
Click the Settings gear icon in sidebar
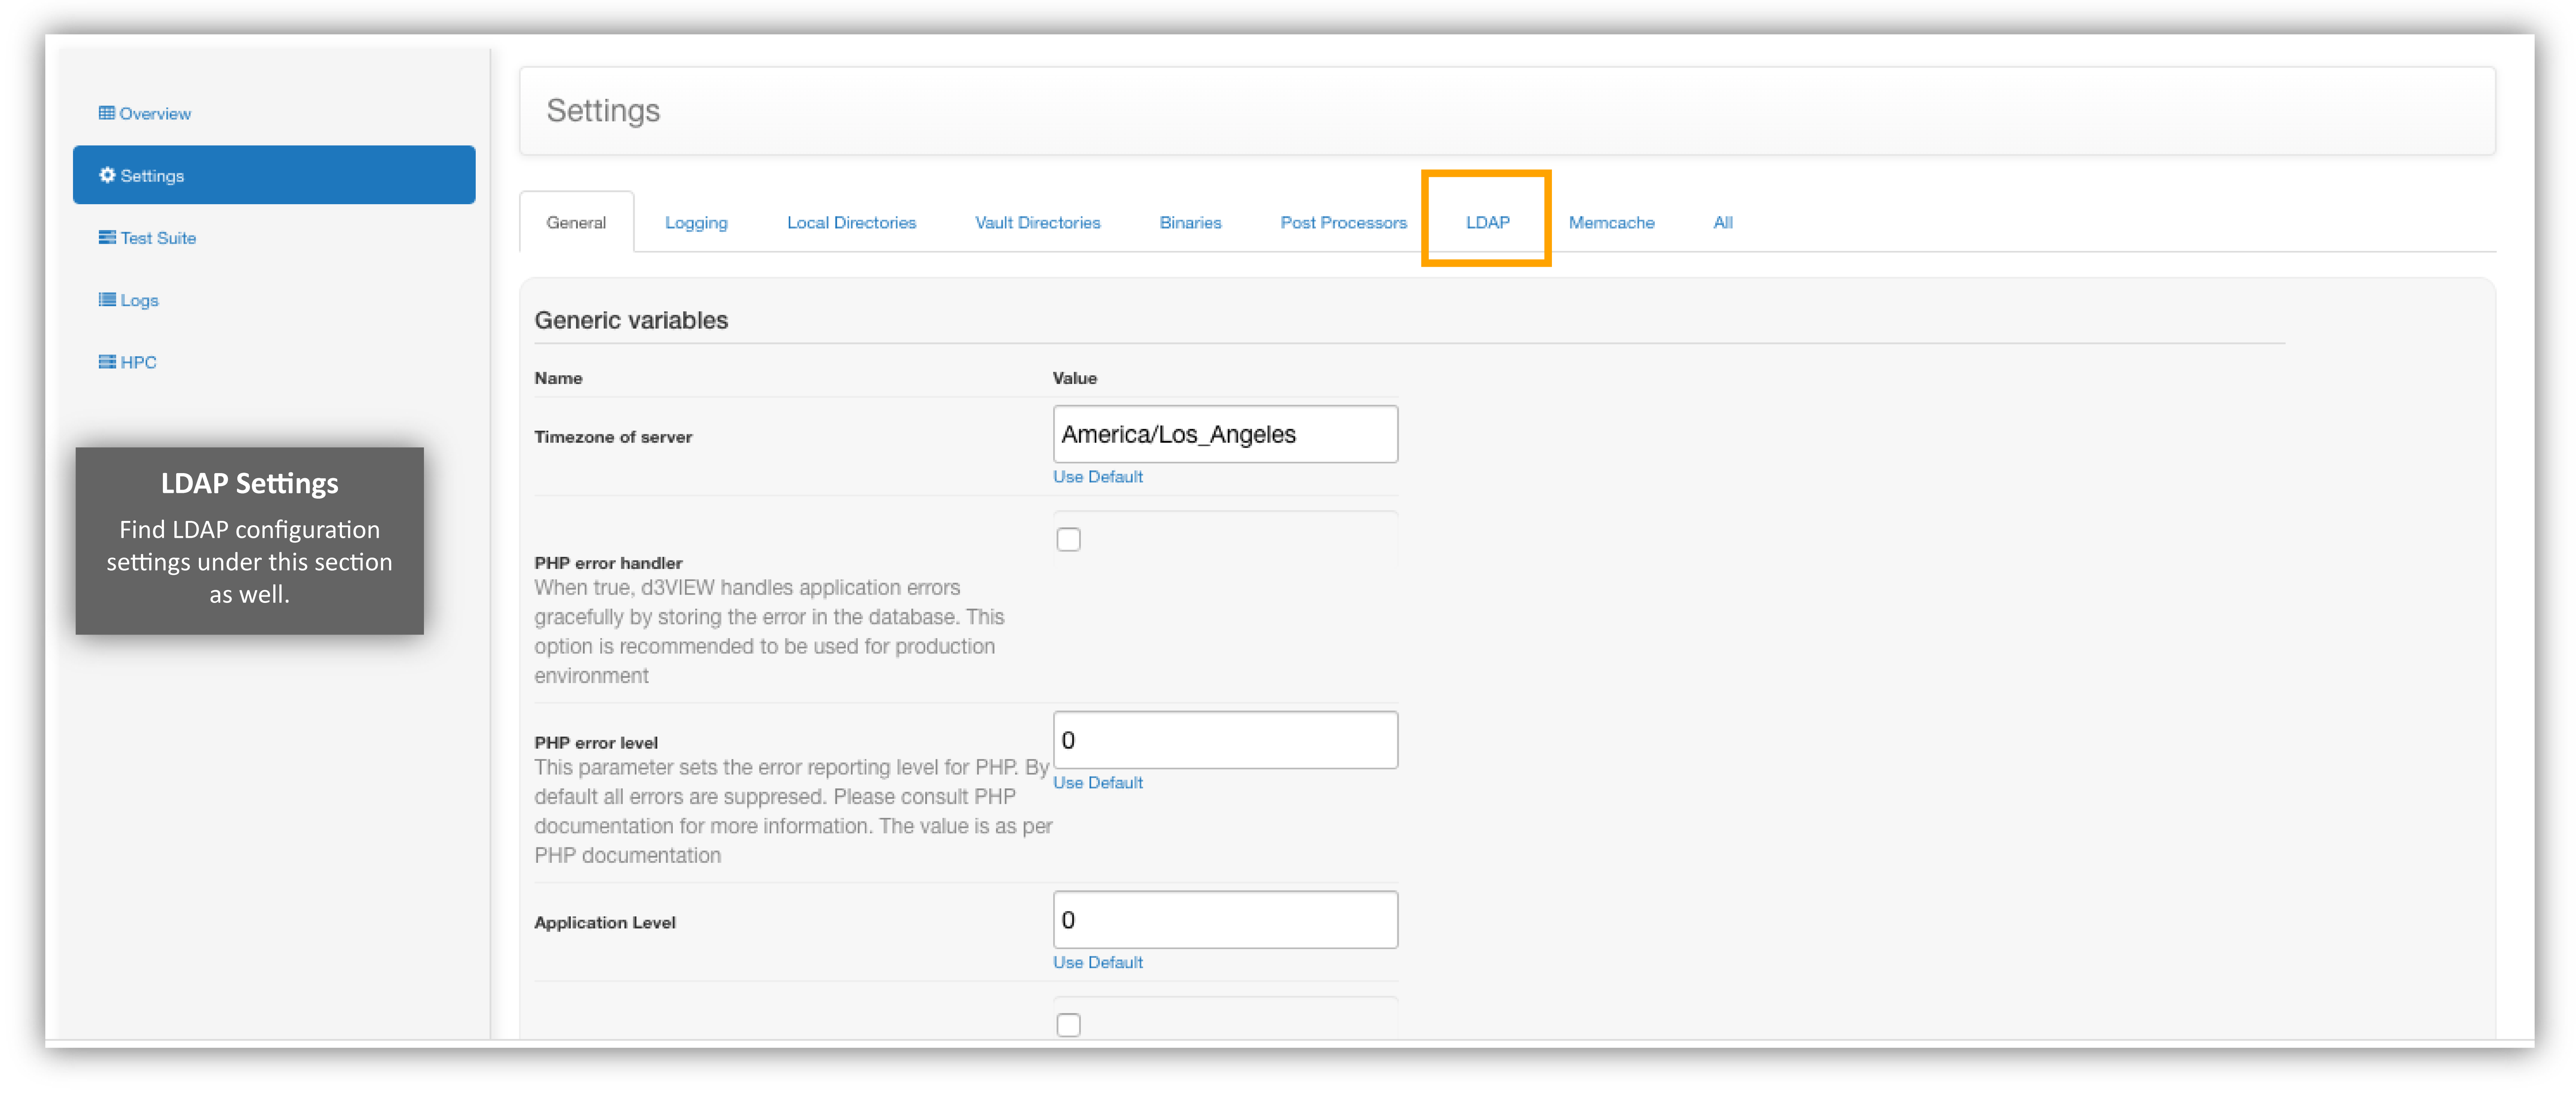(107, 175)
